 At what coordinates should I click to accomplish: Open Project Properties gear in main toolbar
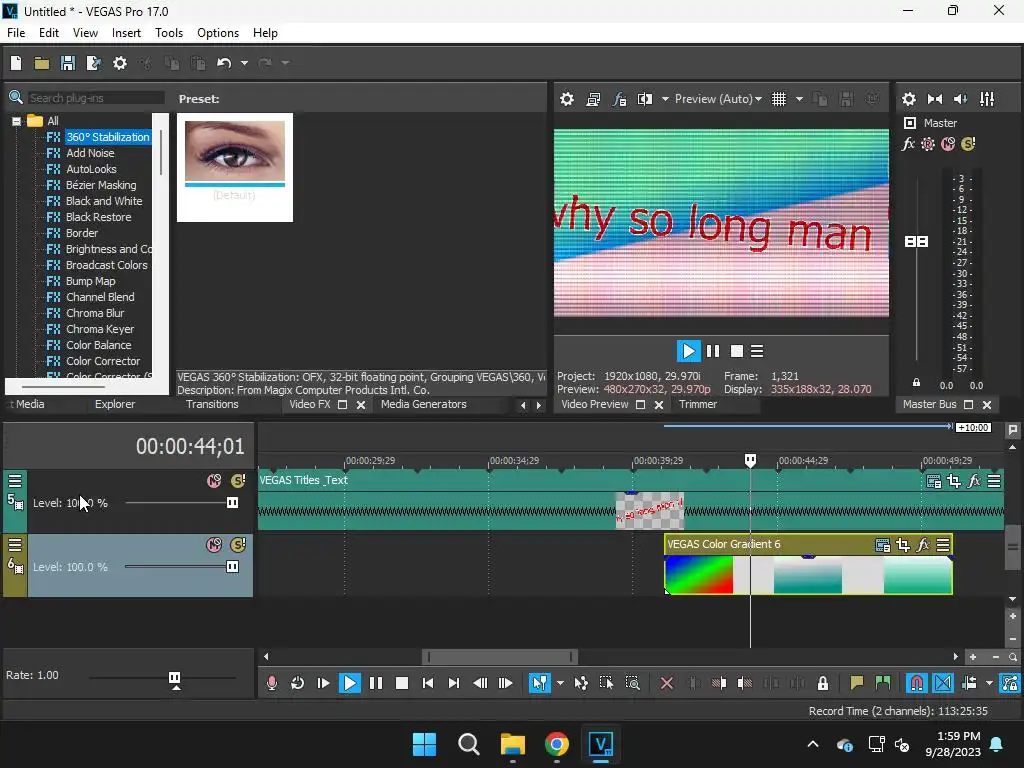120,63
